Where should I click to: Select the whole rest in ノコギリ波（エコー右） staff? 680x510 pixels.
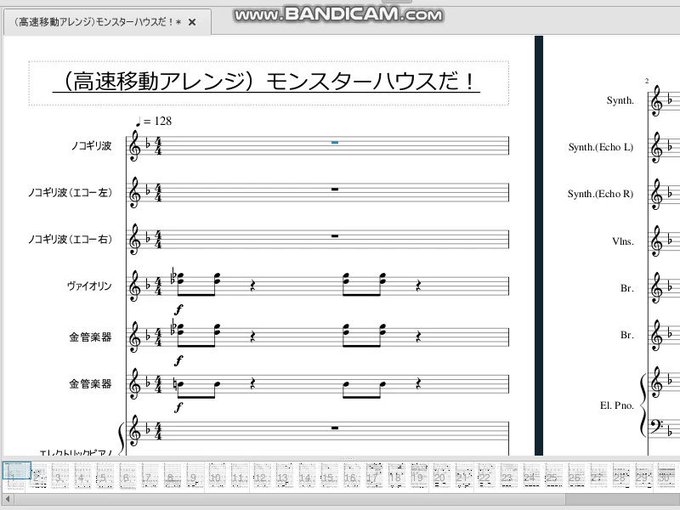pyautogui.click(x=334, y=236)
